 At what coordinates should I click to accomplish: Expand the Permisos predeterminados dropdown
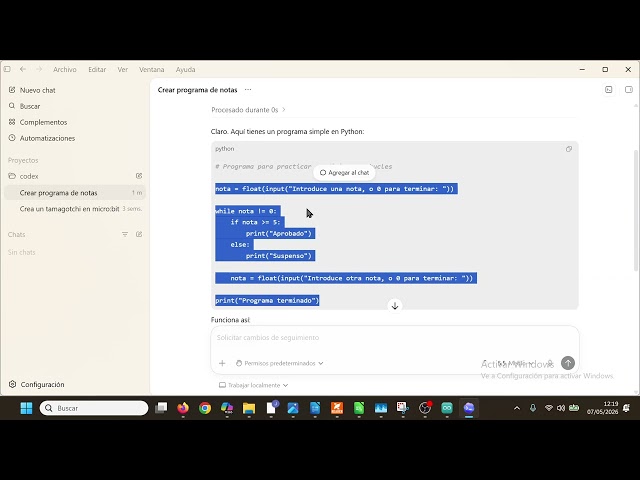[x=280, y=363]
